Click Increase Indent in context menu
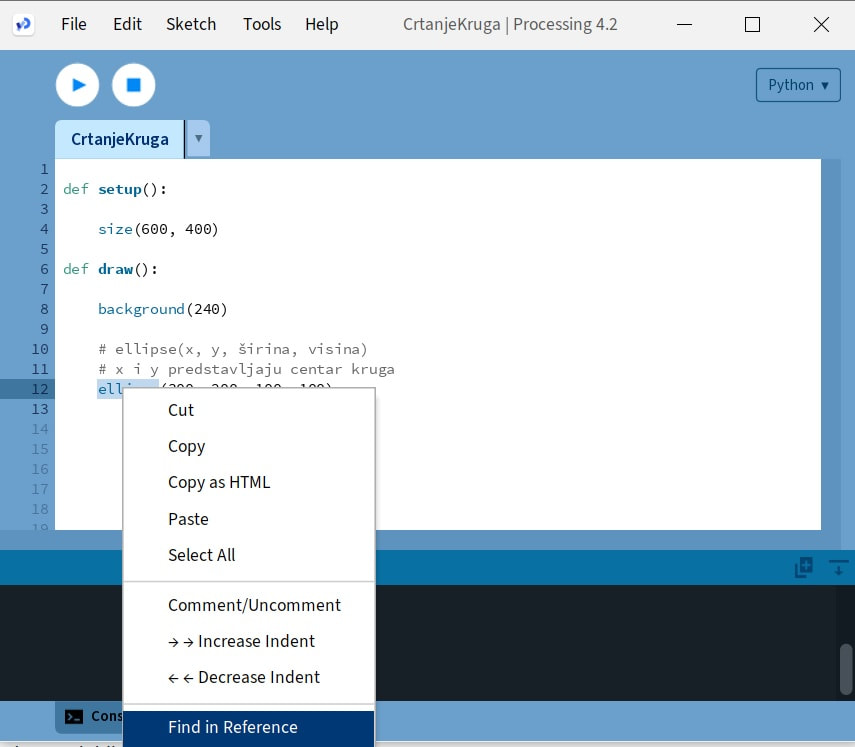Viewport: 855px width, 747px height. coord(249,641)
